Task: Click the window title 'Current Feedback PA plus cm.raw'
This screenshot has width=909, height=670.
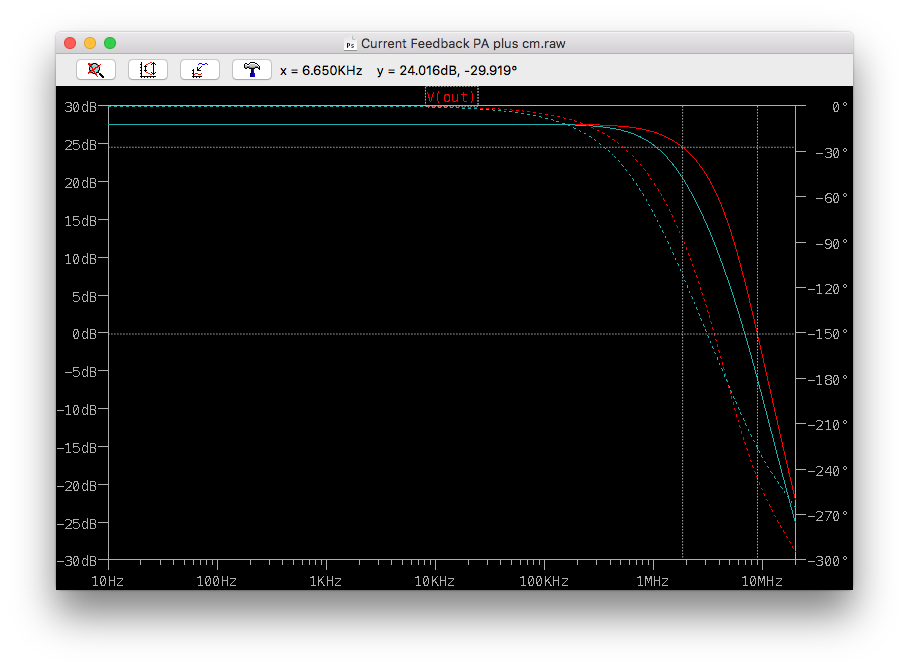Action: click(x=463, y=43)
